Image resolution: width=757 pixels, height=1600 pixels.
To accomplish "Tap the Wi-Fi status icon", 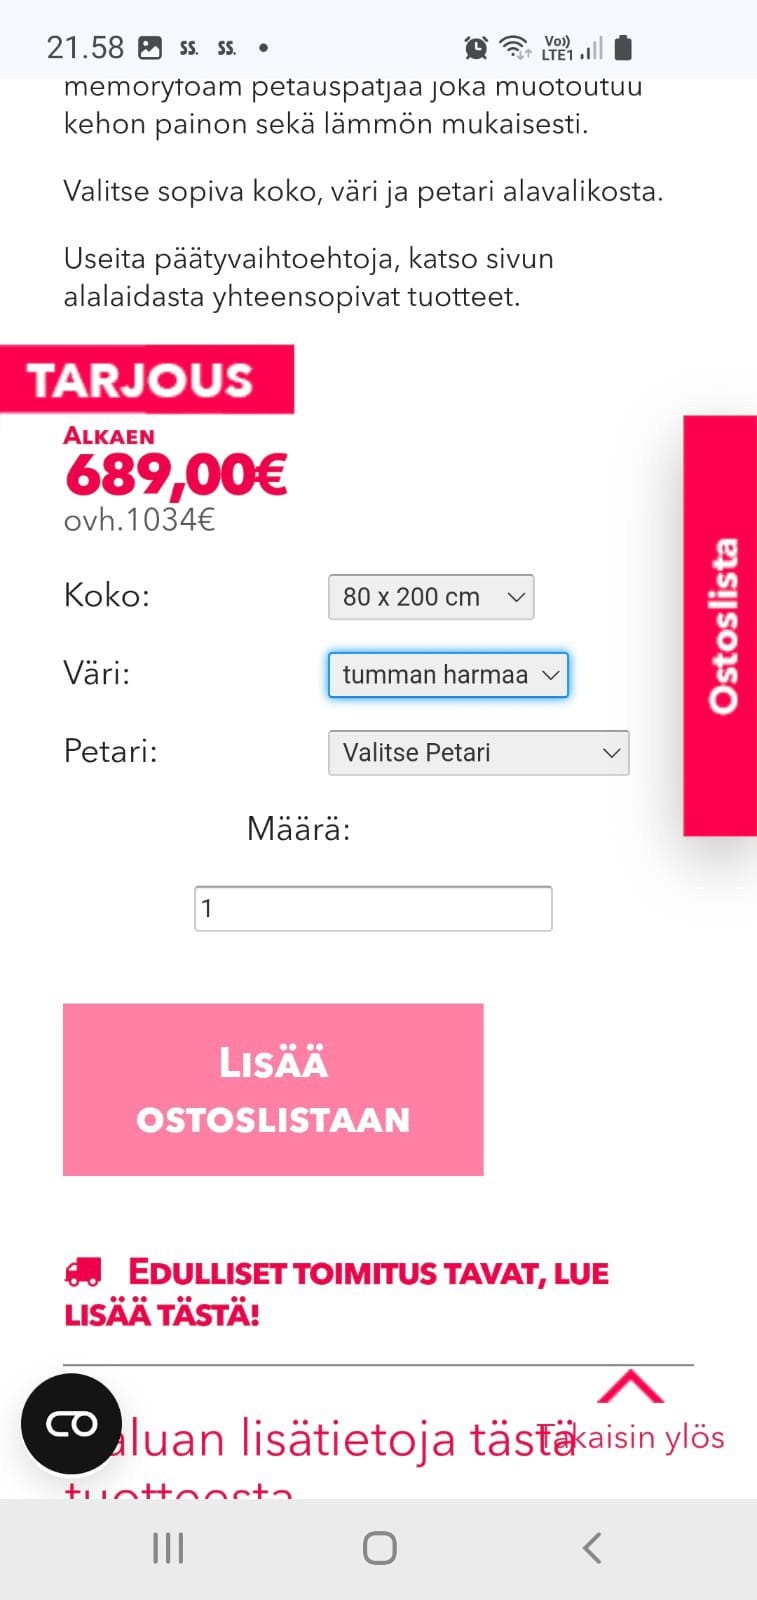I will tap(513, 46).
